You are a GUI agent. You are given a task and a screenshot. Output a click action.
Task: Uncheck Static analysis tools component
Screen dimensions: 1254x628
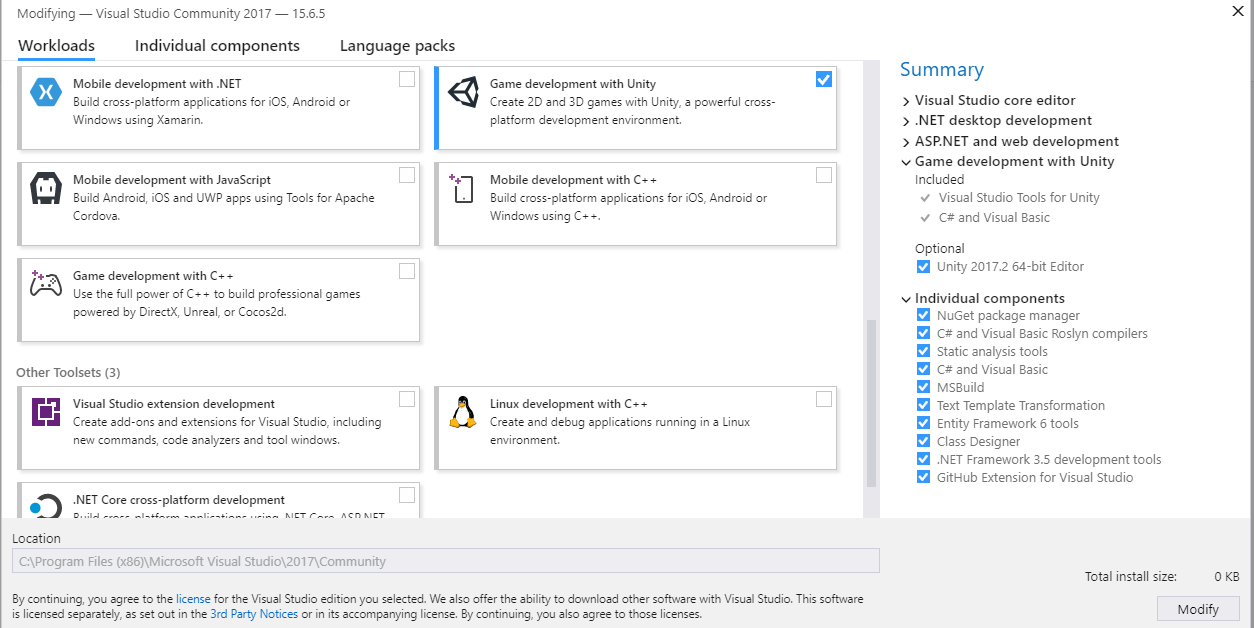click(923, 352)
